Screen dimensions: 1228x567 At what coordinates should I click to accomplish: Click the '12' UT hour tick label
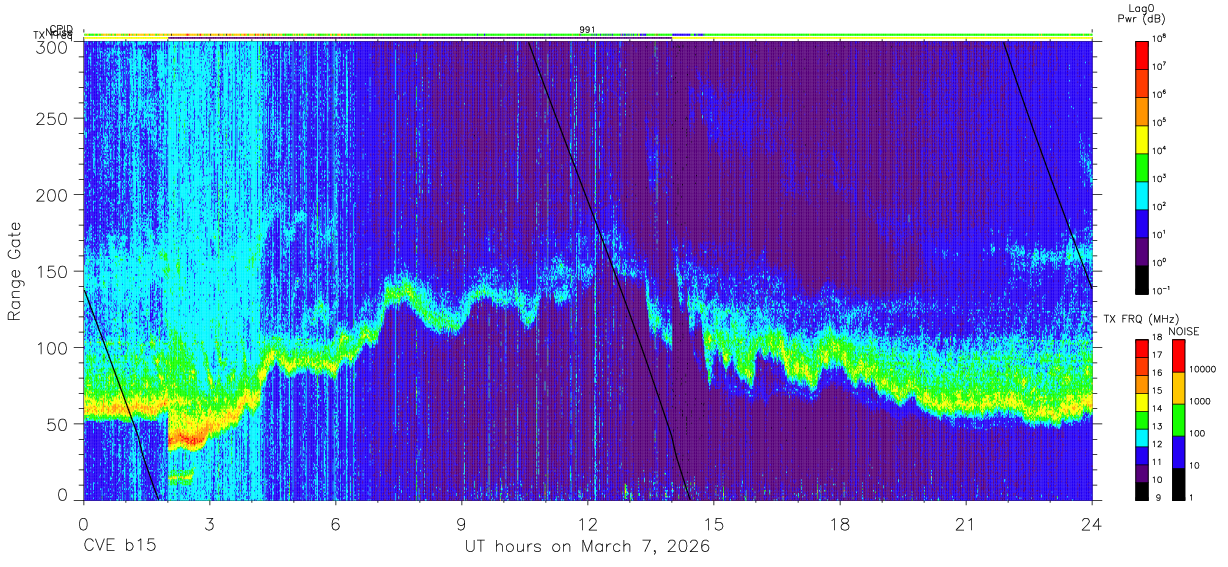point(588,523)
